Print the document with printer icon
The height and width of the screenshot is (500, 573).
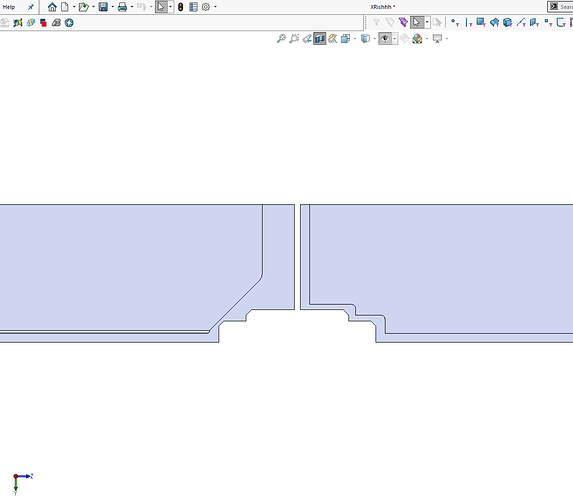122,7
